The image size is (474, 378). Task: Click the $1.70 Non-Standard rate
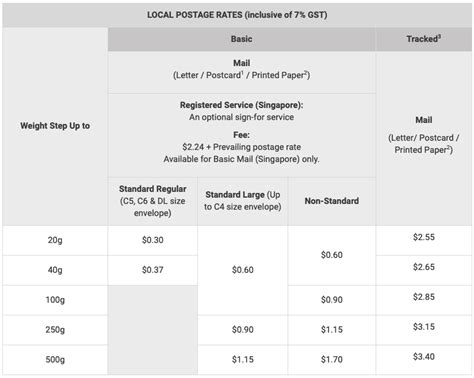[332, 359]
